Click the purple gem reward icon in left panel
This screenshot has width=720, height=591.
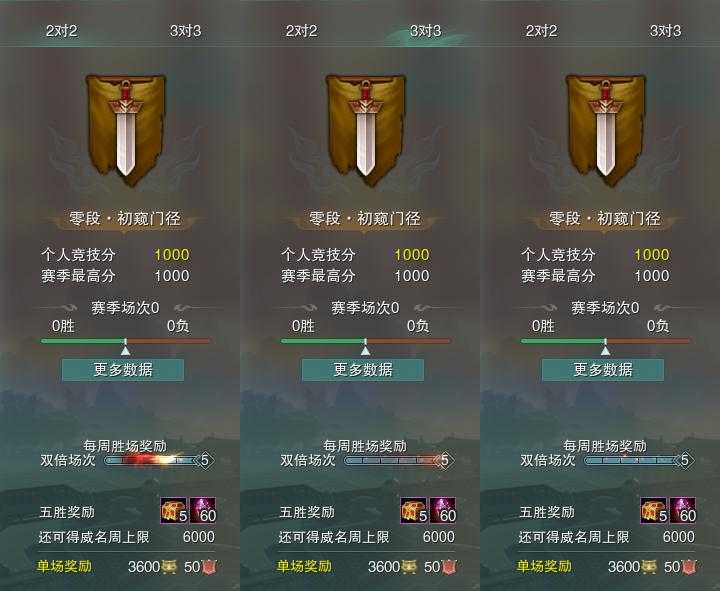coord(202,511)
